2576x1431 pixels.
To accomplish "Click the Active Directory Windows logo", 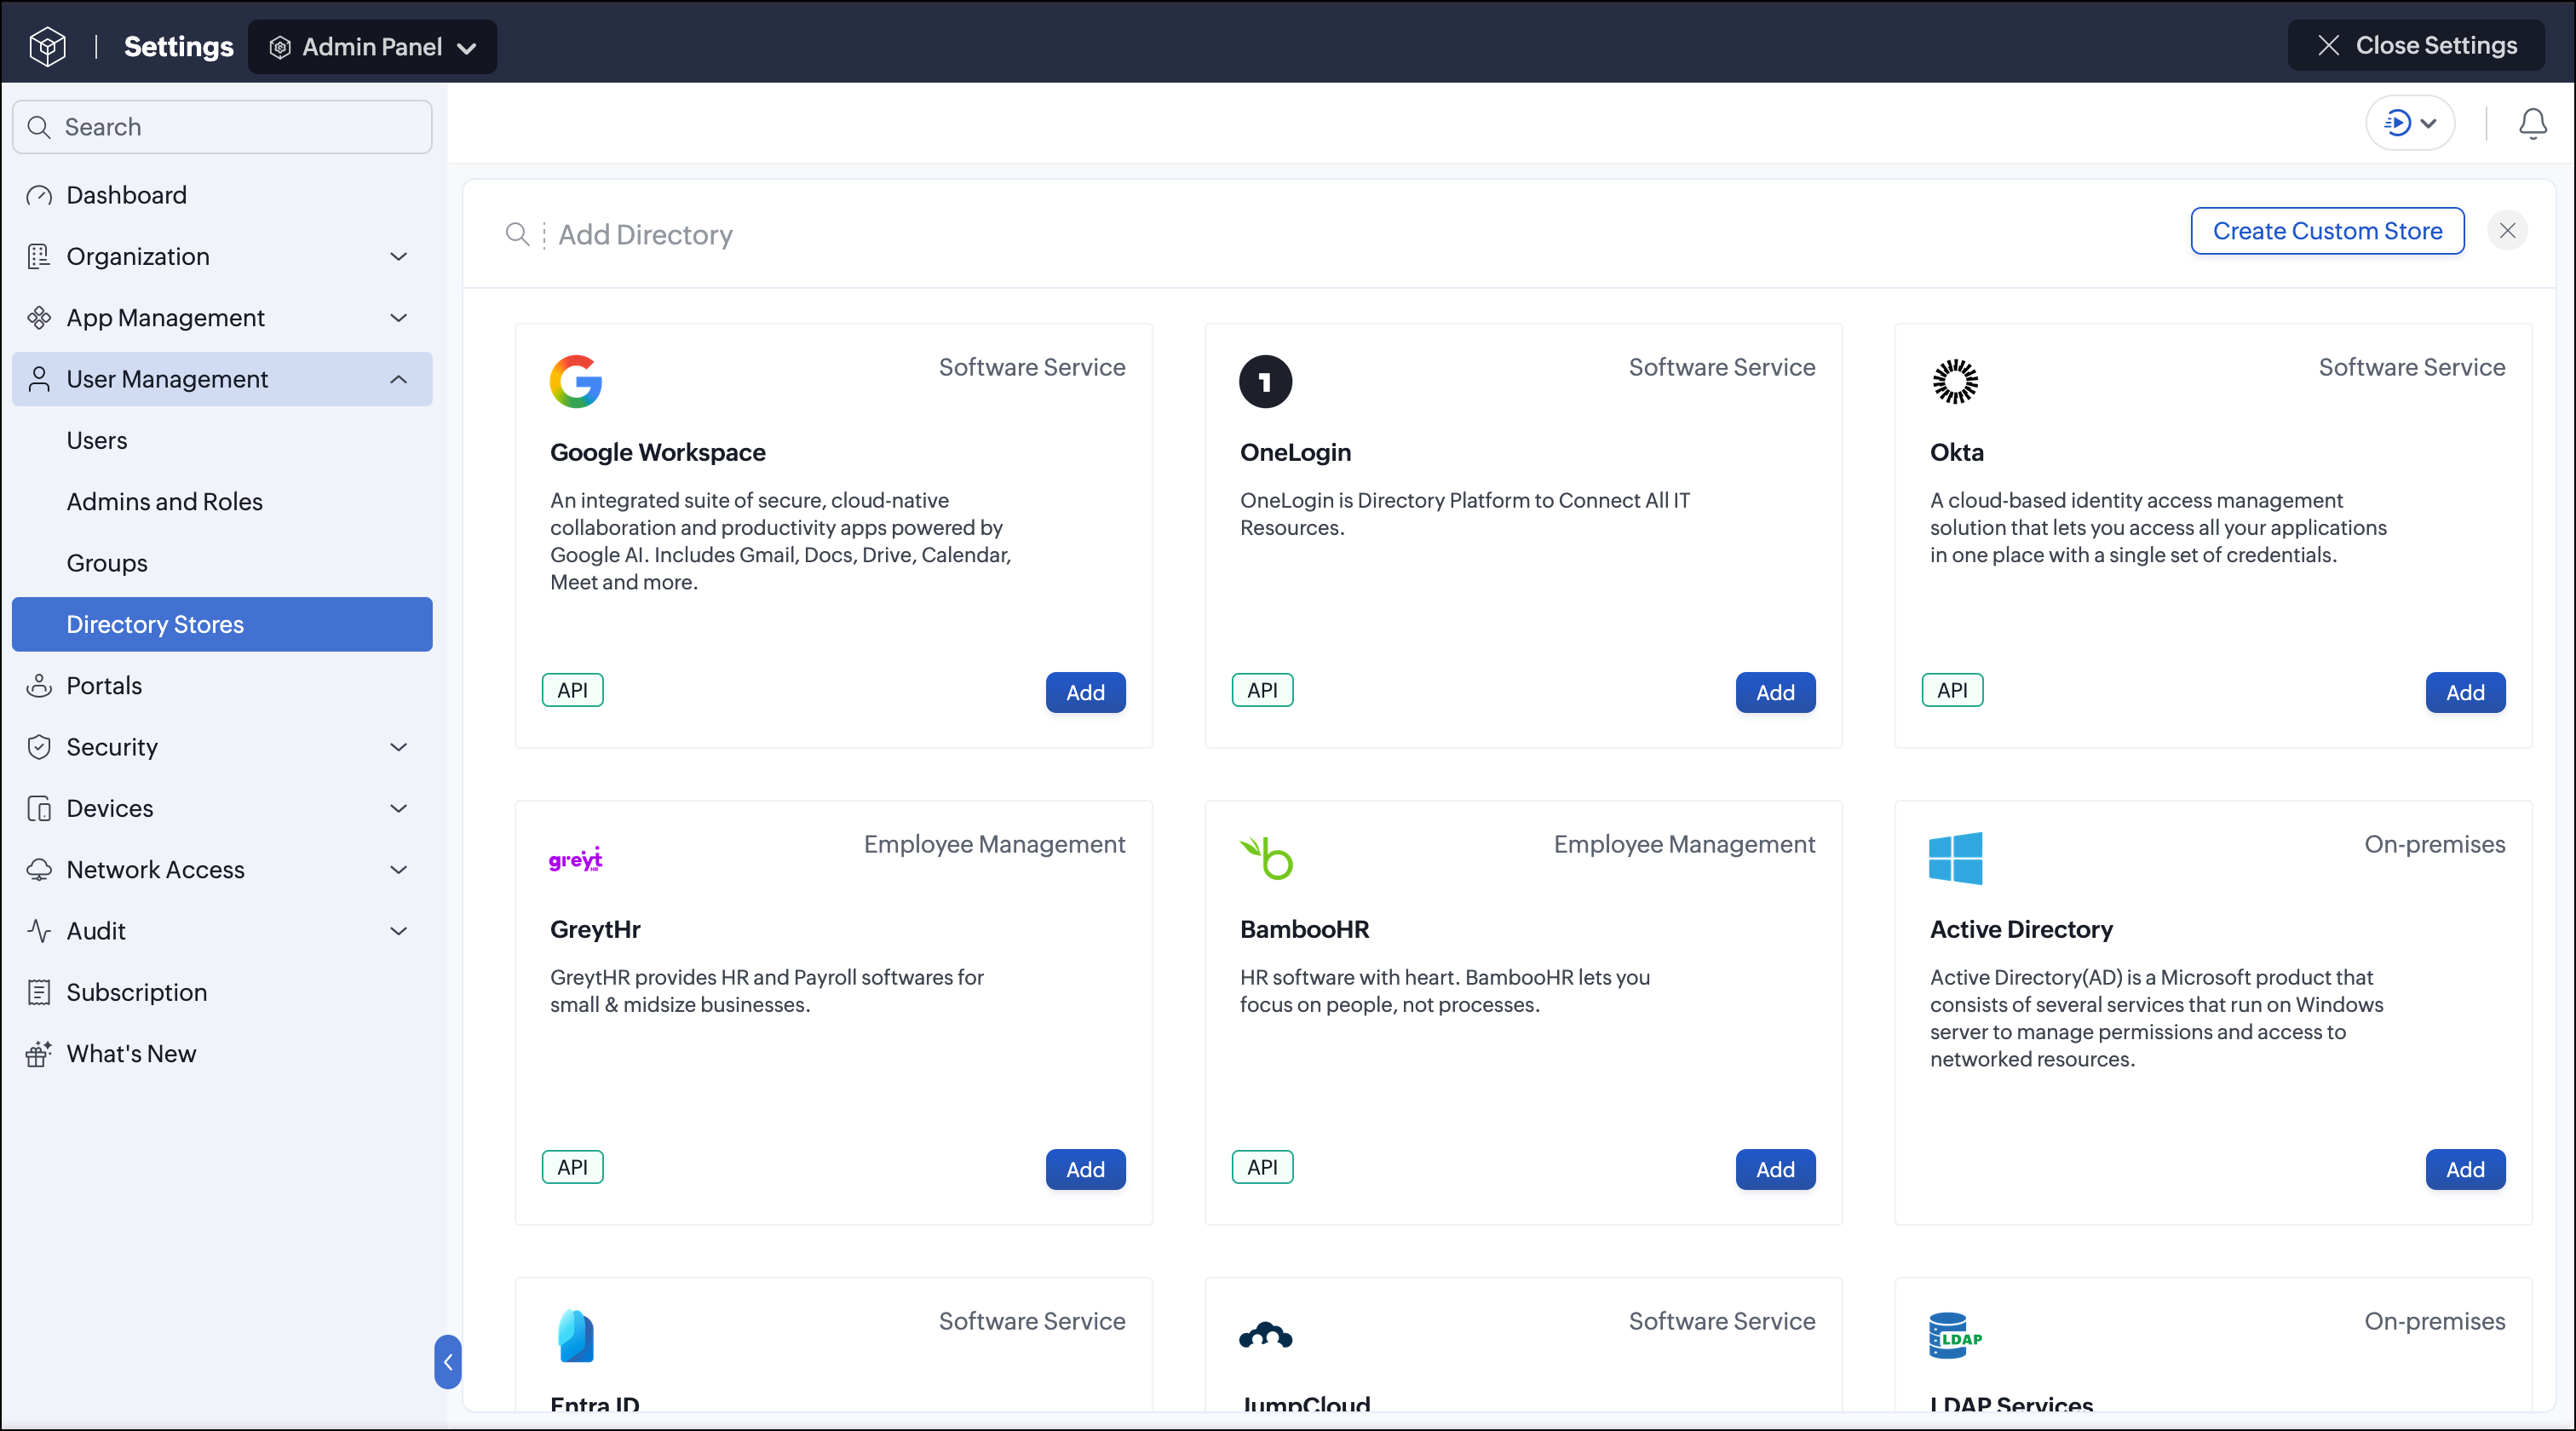I will (x=1955, y=859).
